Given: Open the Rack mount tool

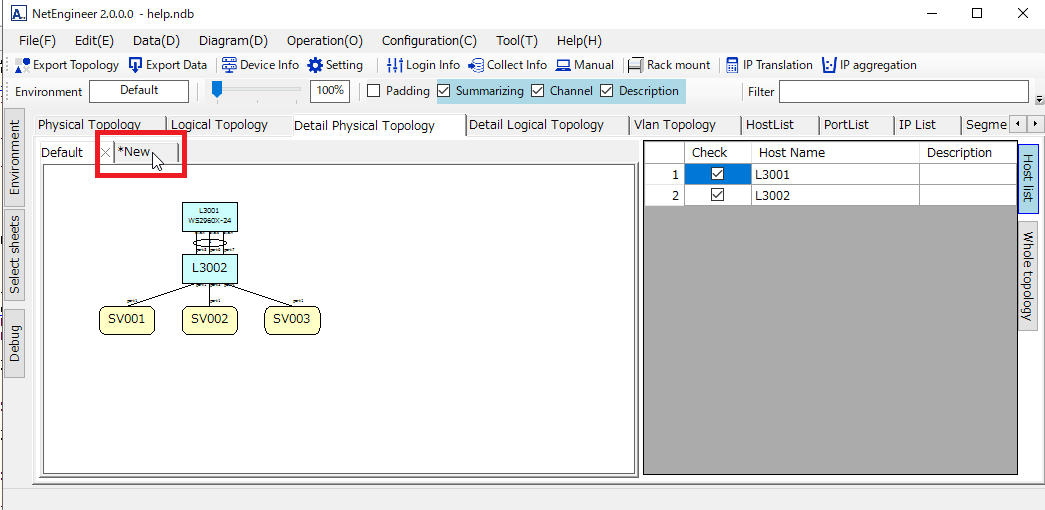Looking at the screenshot, I should [x=635, y=65].
